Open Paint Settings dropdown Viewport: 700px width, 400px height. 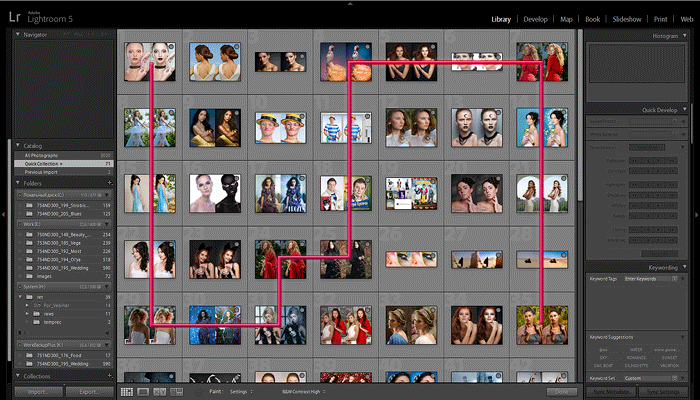[242, 392]
